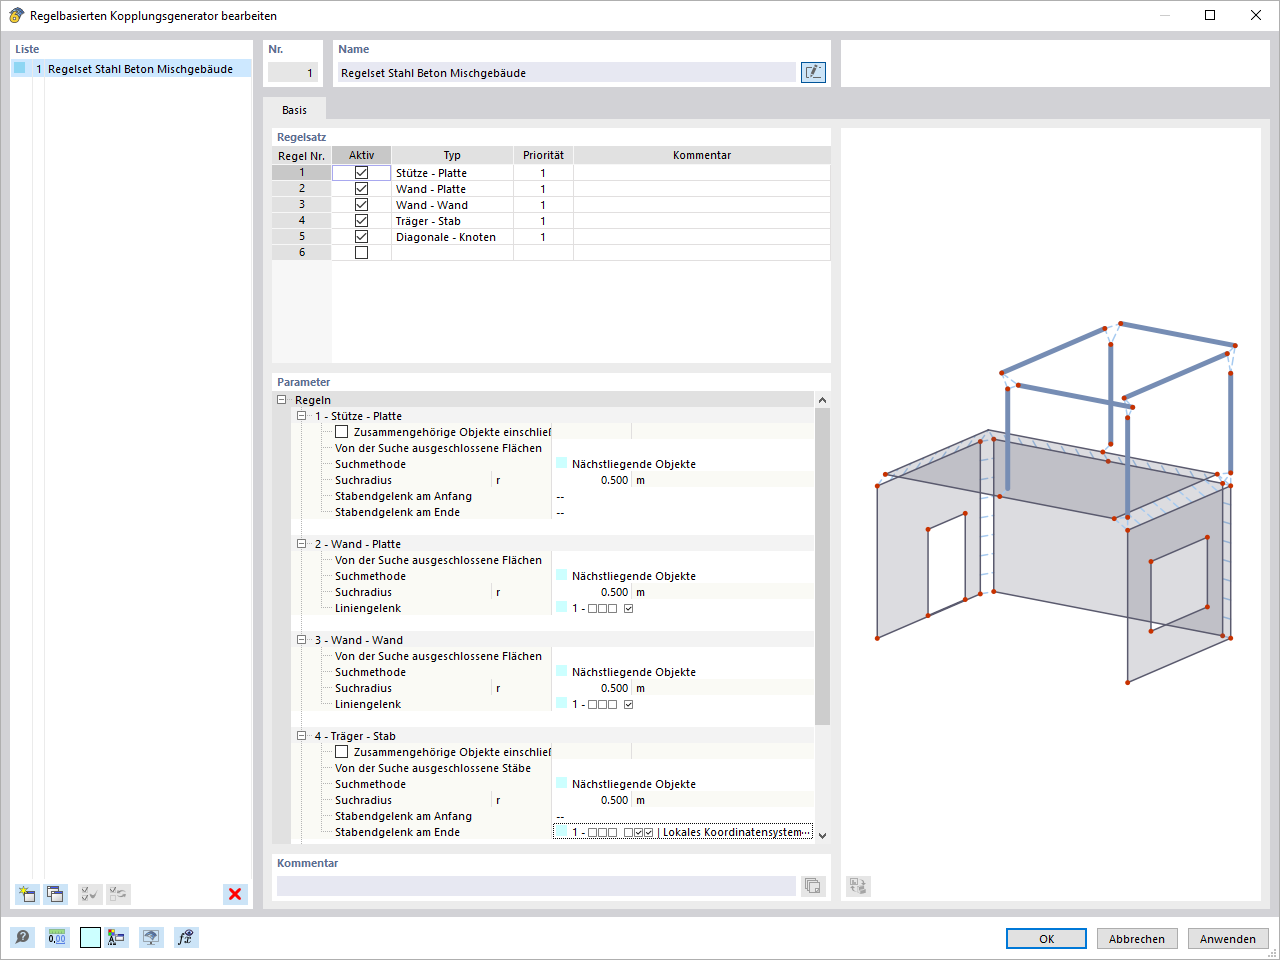Viewport: 1280px width, 960px height.
Task: Click the Kommentar column header in Regelsatz
Action: pyautogui.click(x=702, y=156)
